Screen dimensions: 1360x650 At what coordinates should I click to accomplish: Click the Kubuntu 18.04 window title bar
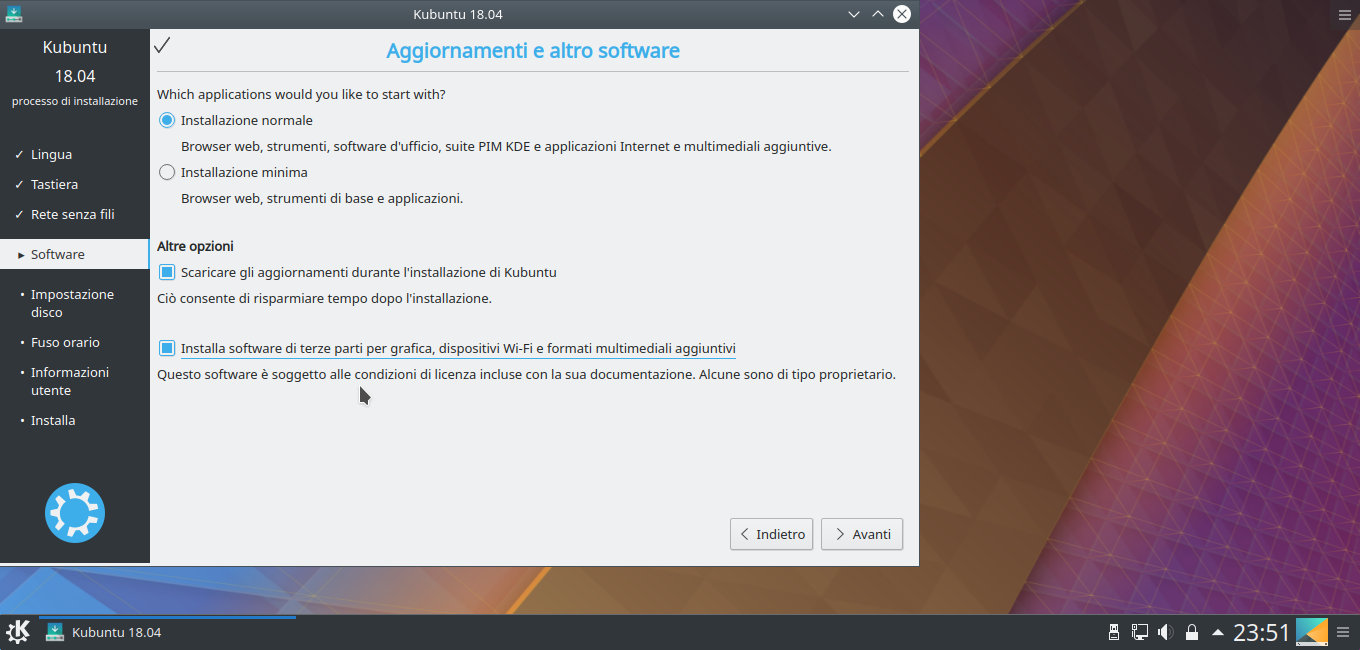[460, 14]
